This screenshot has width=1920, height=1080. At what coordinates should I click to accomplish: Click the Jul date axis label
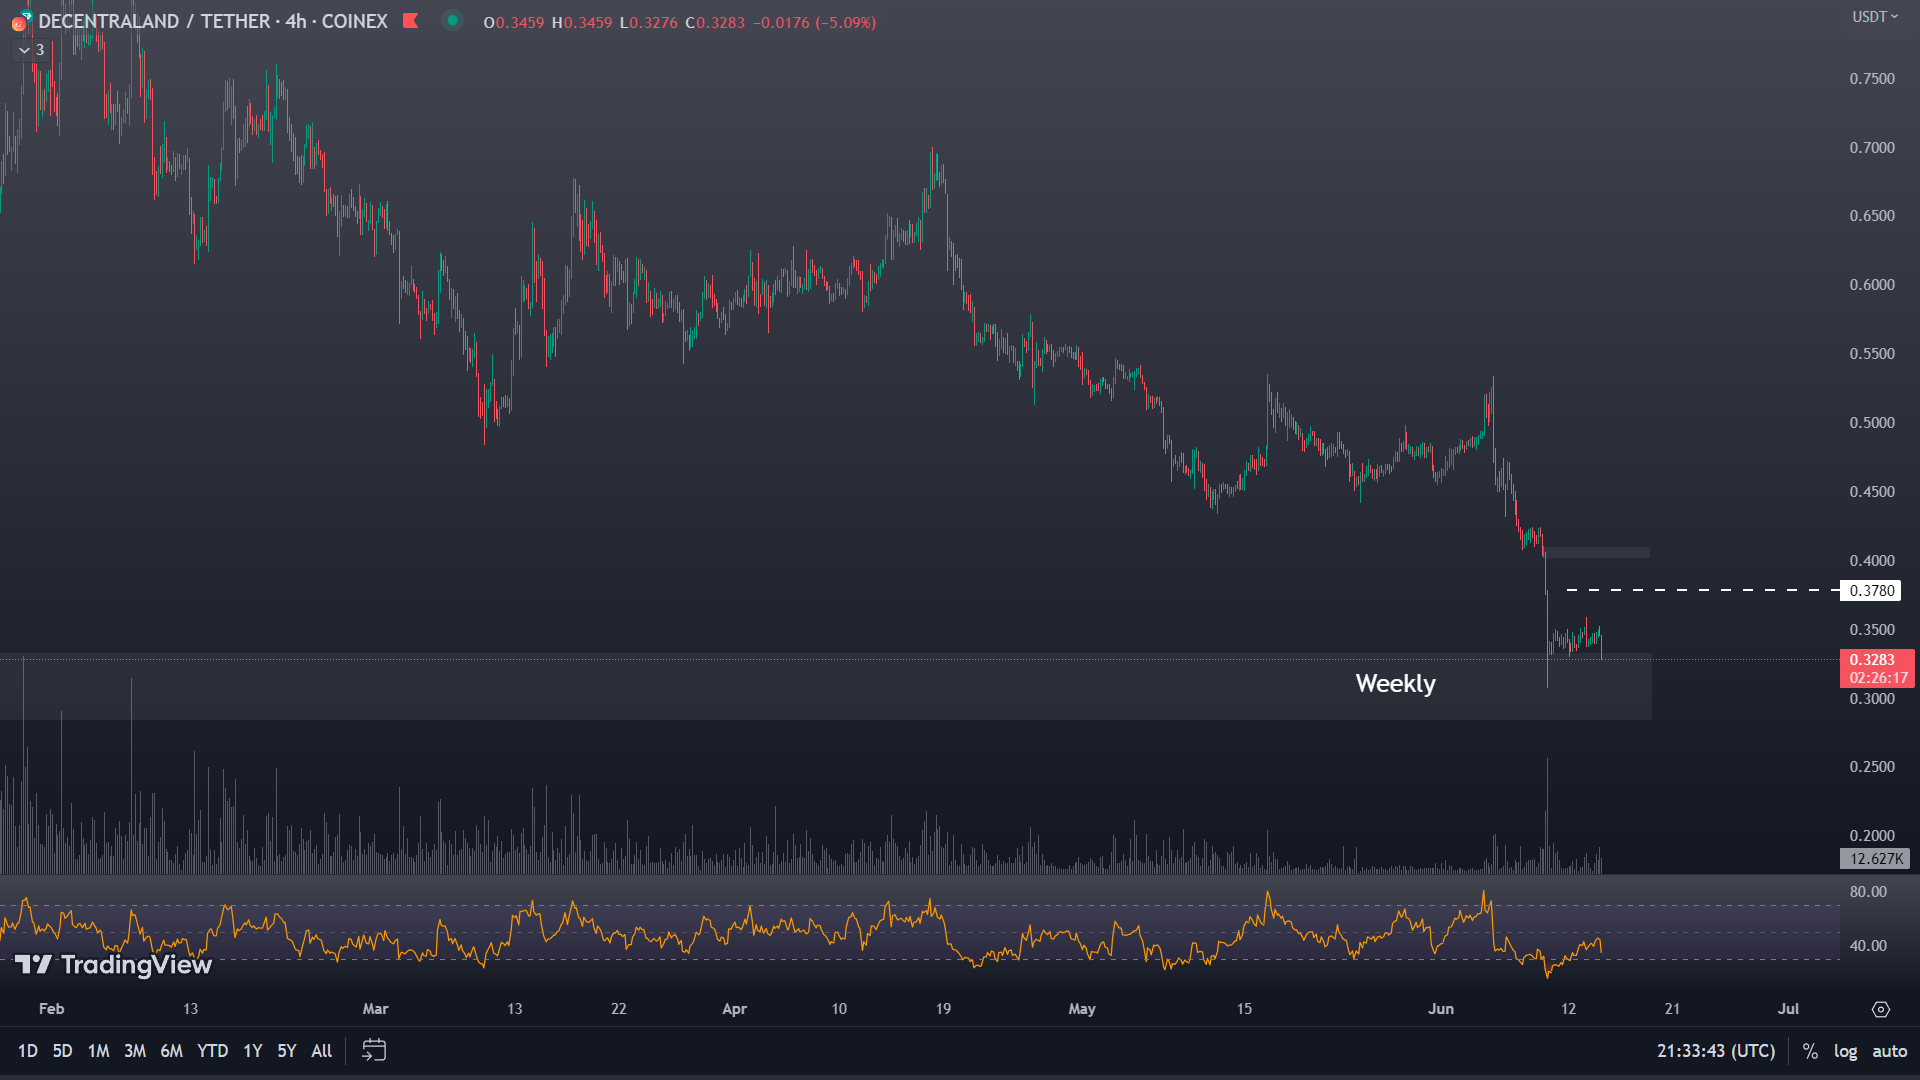(x=1788, y=1009)
